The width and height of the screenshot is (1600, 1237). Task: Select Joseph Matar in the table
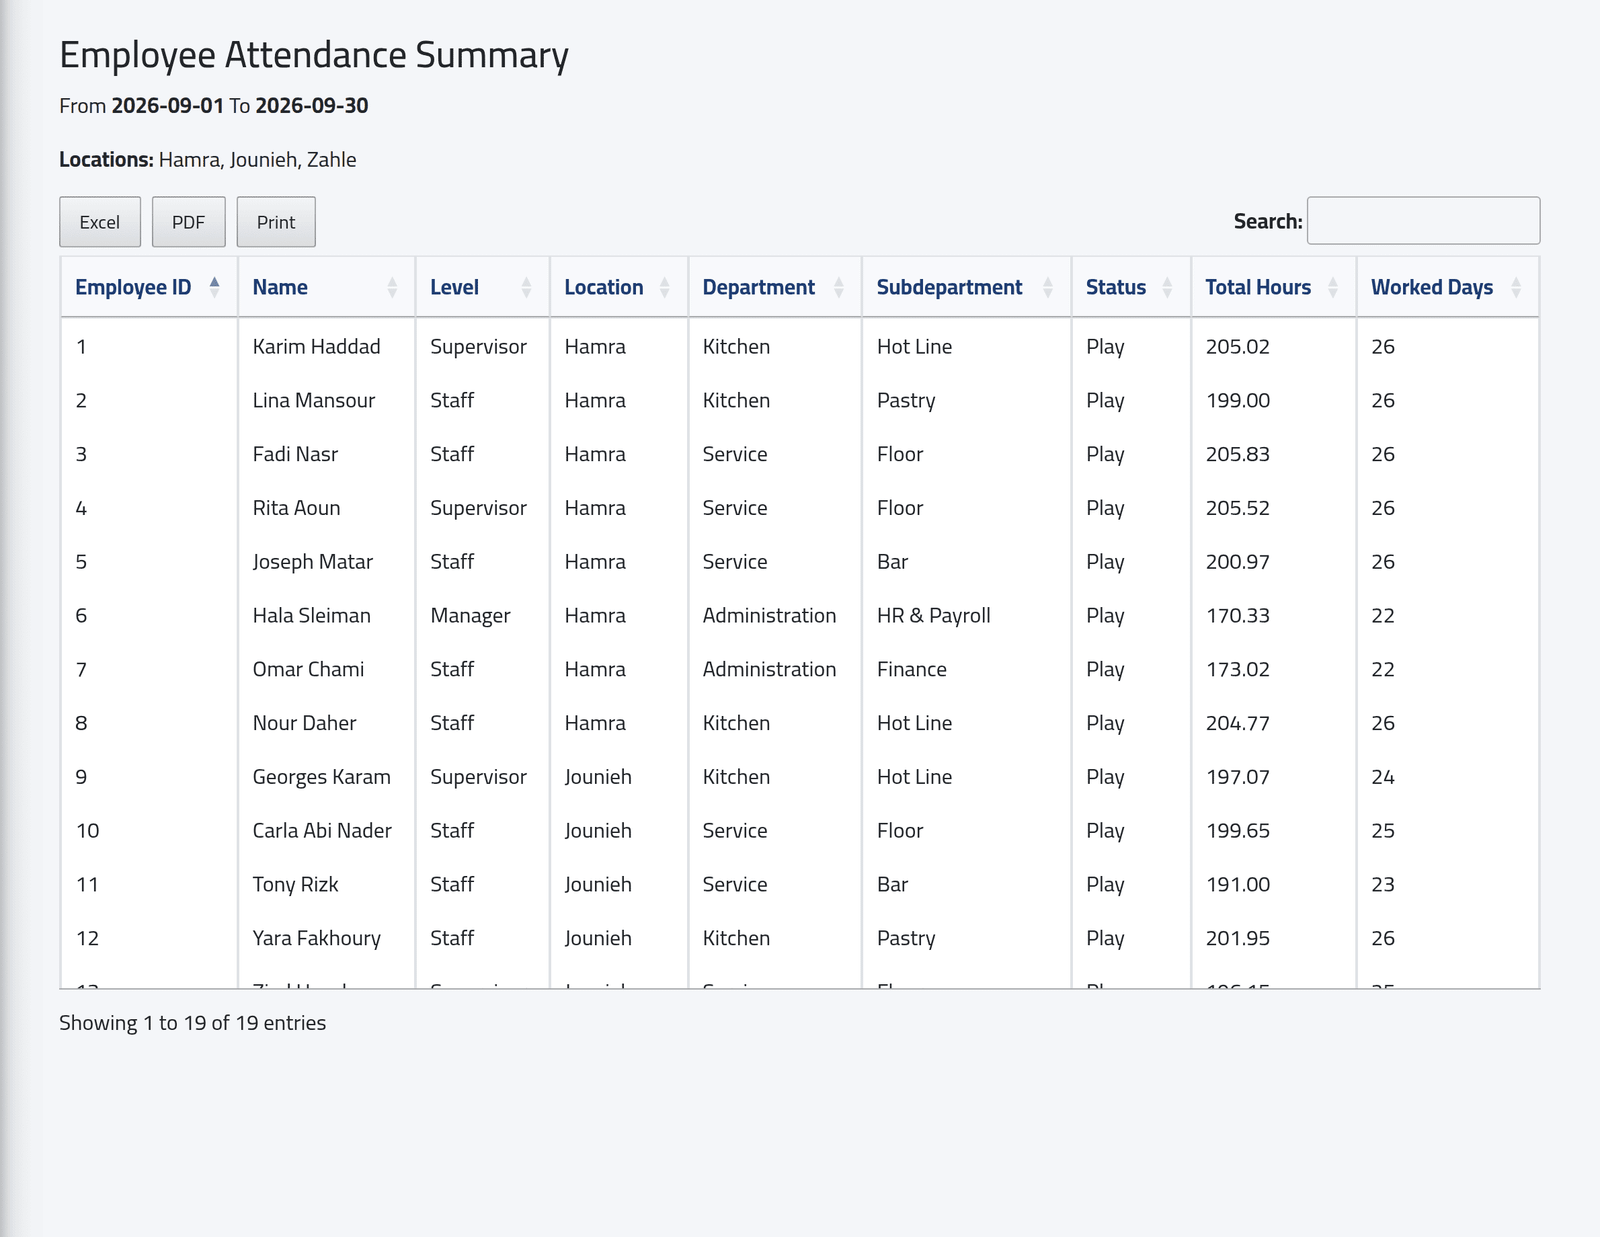(x=312, y=563)
